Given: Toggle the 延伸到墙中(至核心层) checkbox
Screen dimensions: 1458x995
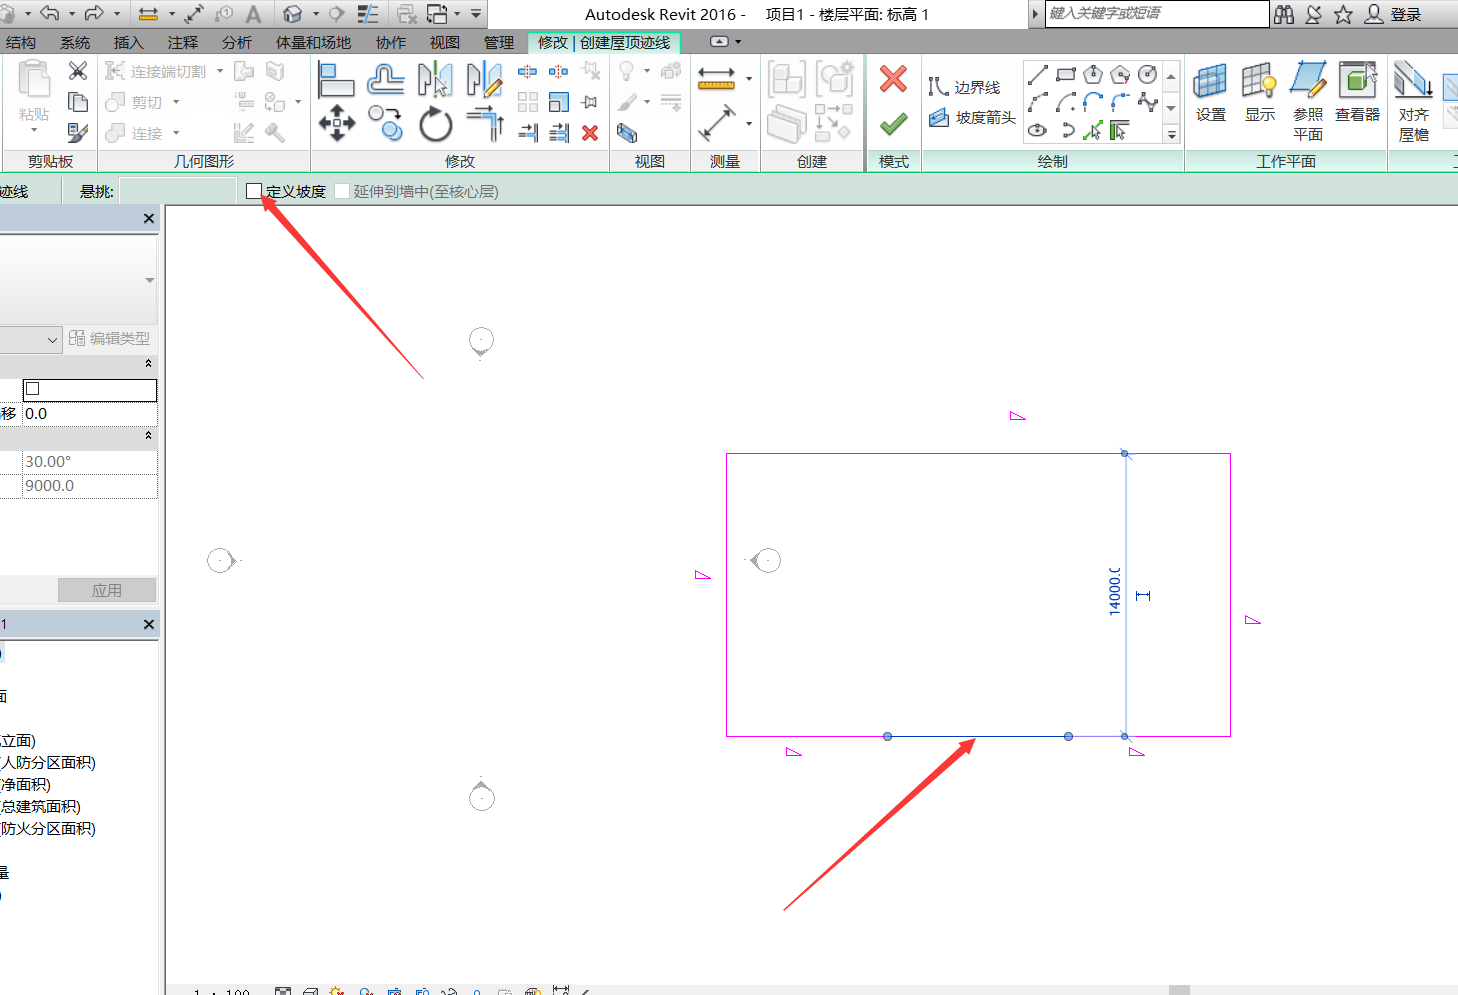Looking at the screenshot, I should pos(342,191).
